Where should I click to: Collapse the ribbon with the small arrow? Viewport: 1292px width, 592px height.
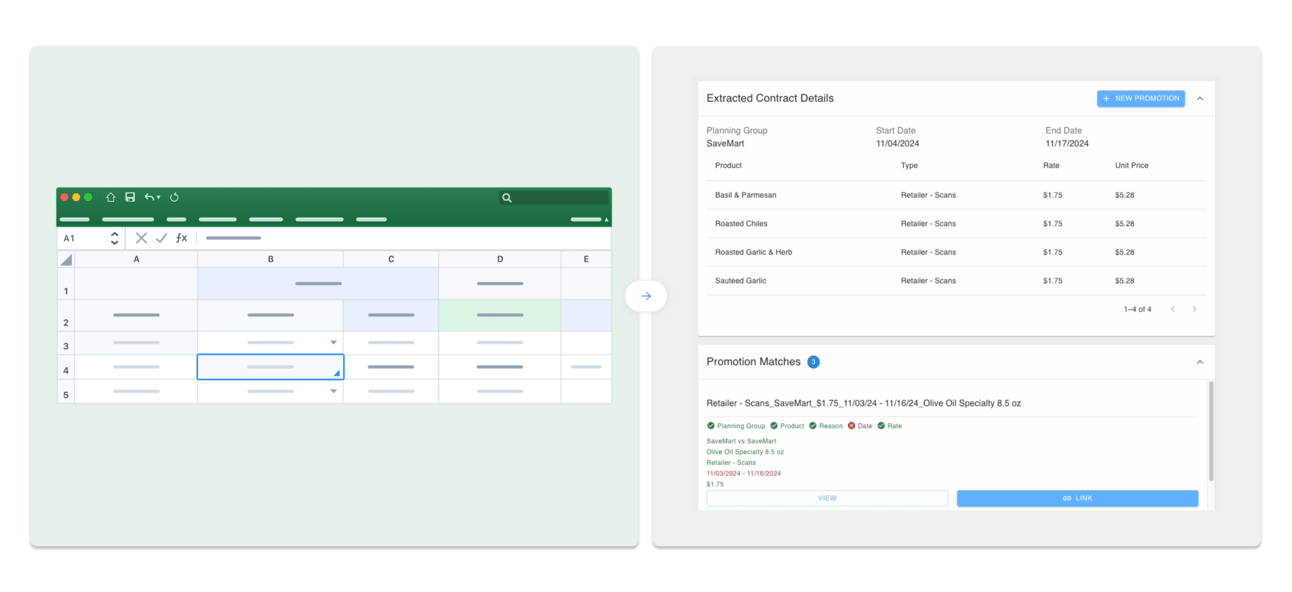pos(606,219)
